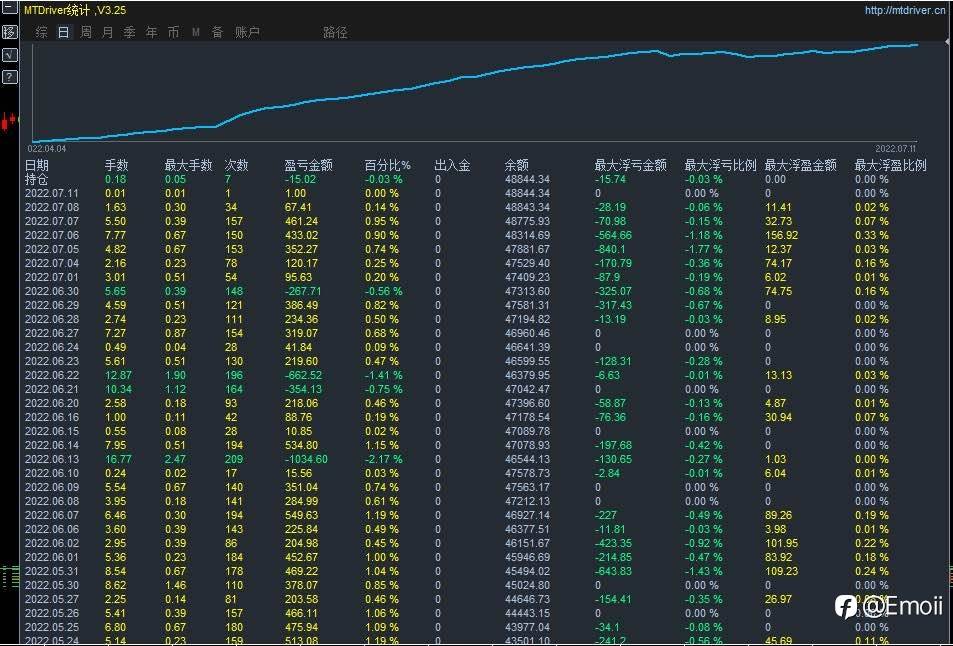Open the 年 (yearly) tab
Viewport: 953px width, 646px height.
pos(151,32)
